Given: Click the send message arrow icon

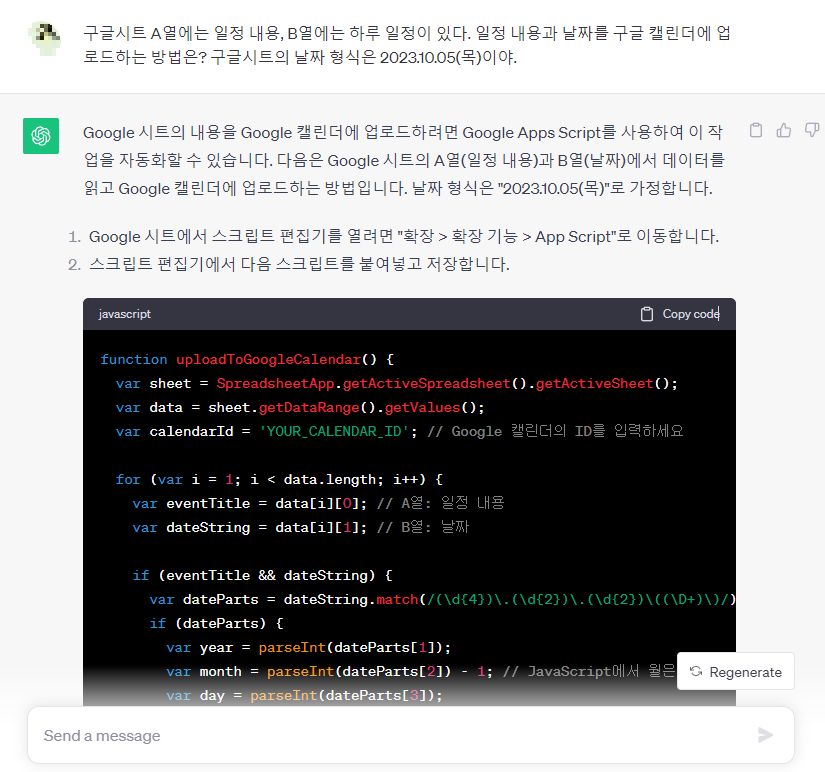Looking at the screenshot, I should pyautogui.click(x=766, y=735).
